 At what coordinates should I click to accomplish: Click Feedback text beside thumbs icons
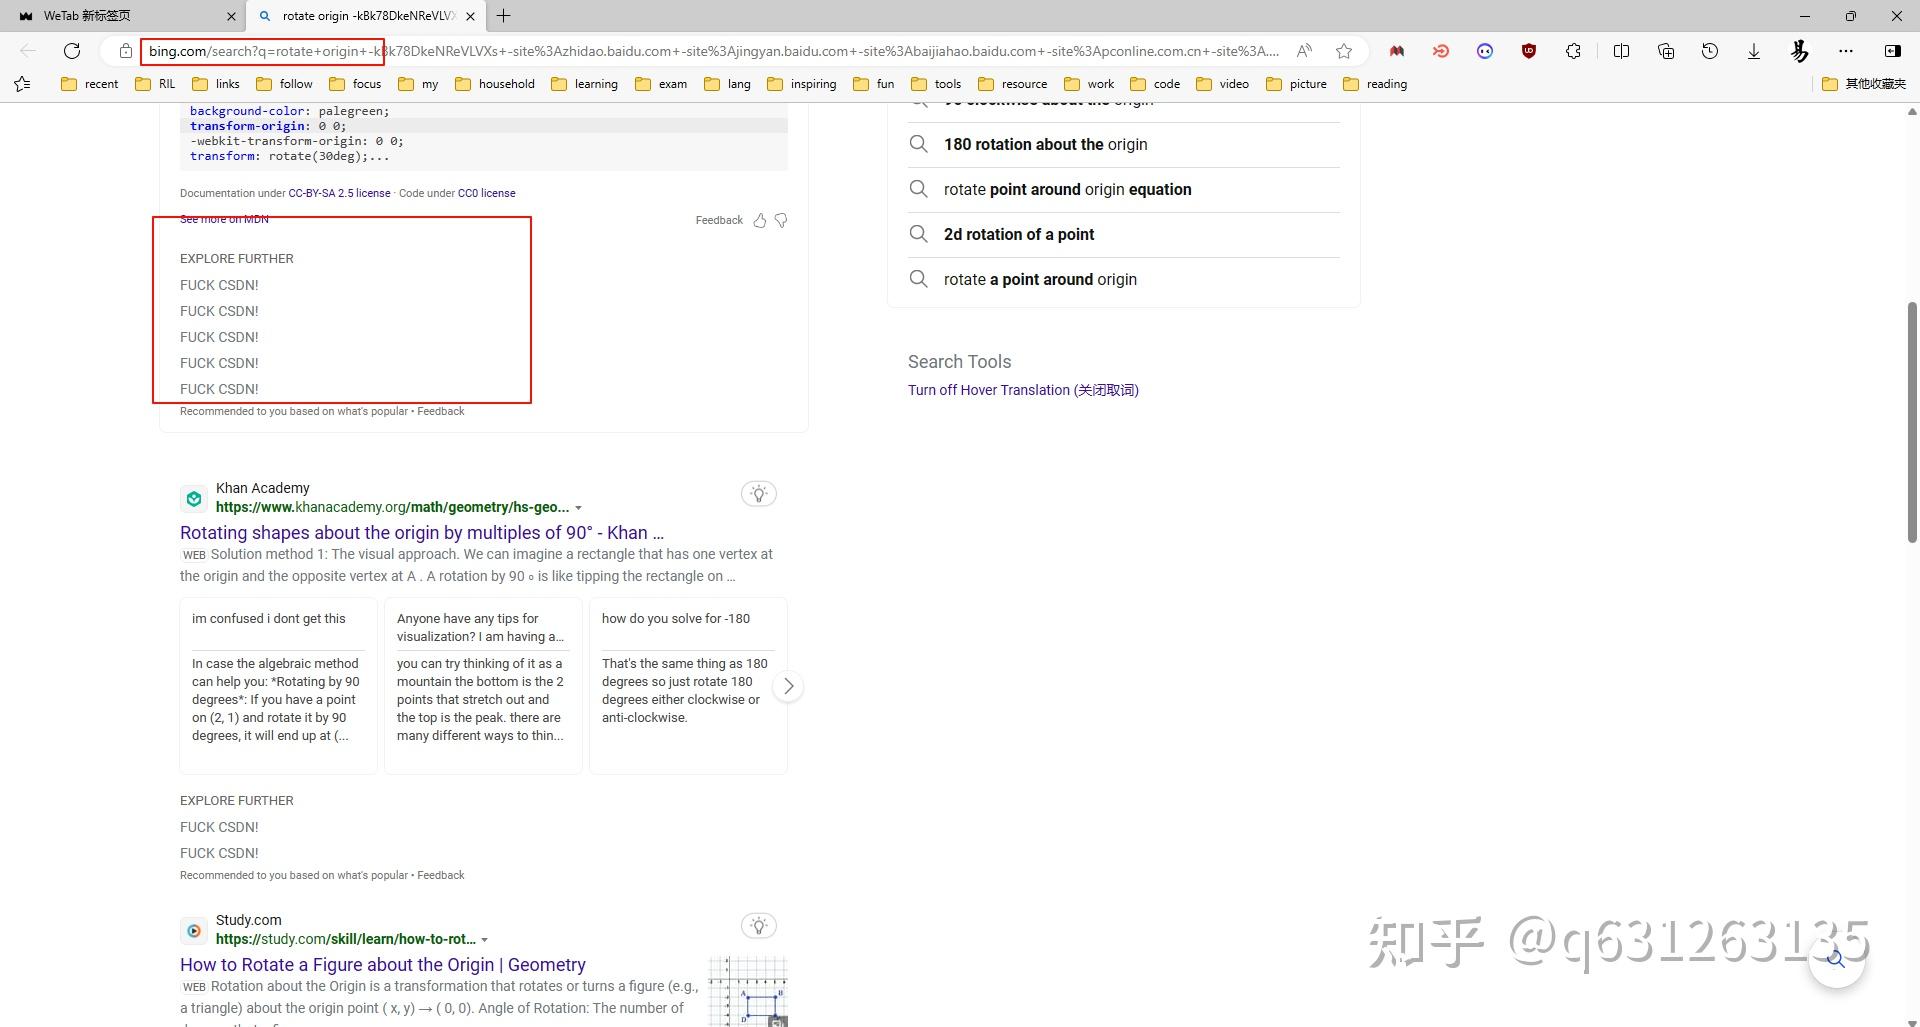[x=719, y=220]
